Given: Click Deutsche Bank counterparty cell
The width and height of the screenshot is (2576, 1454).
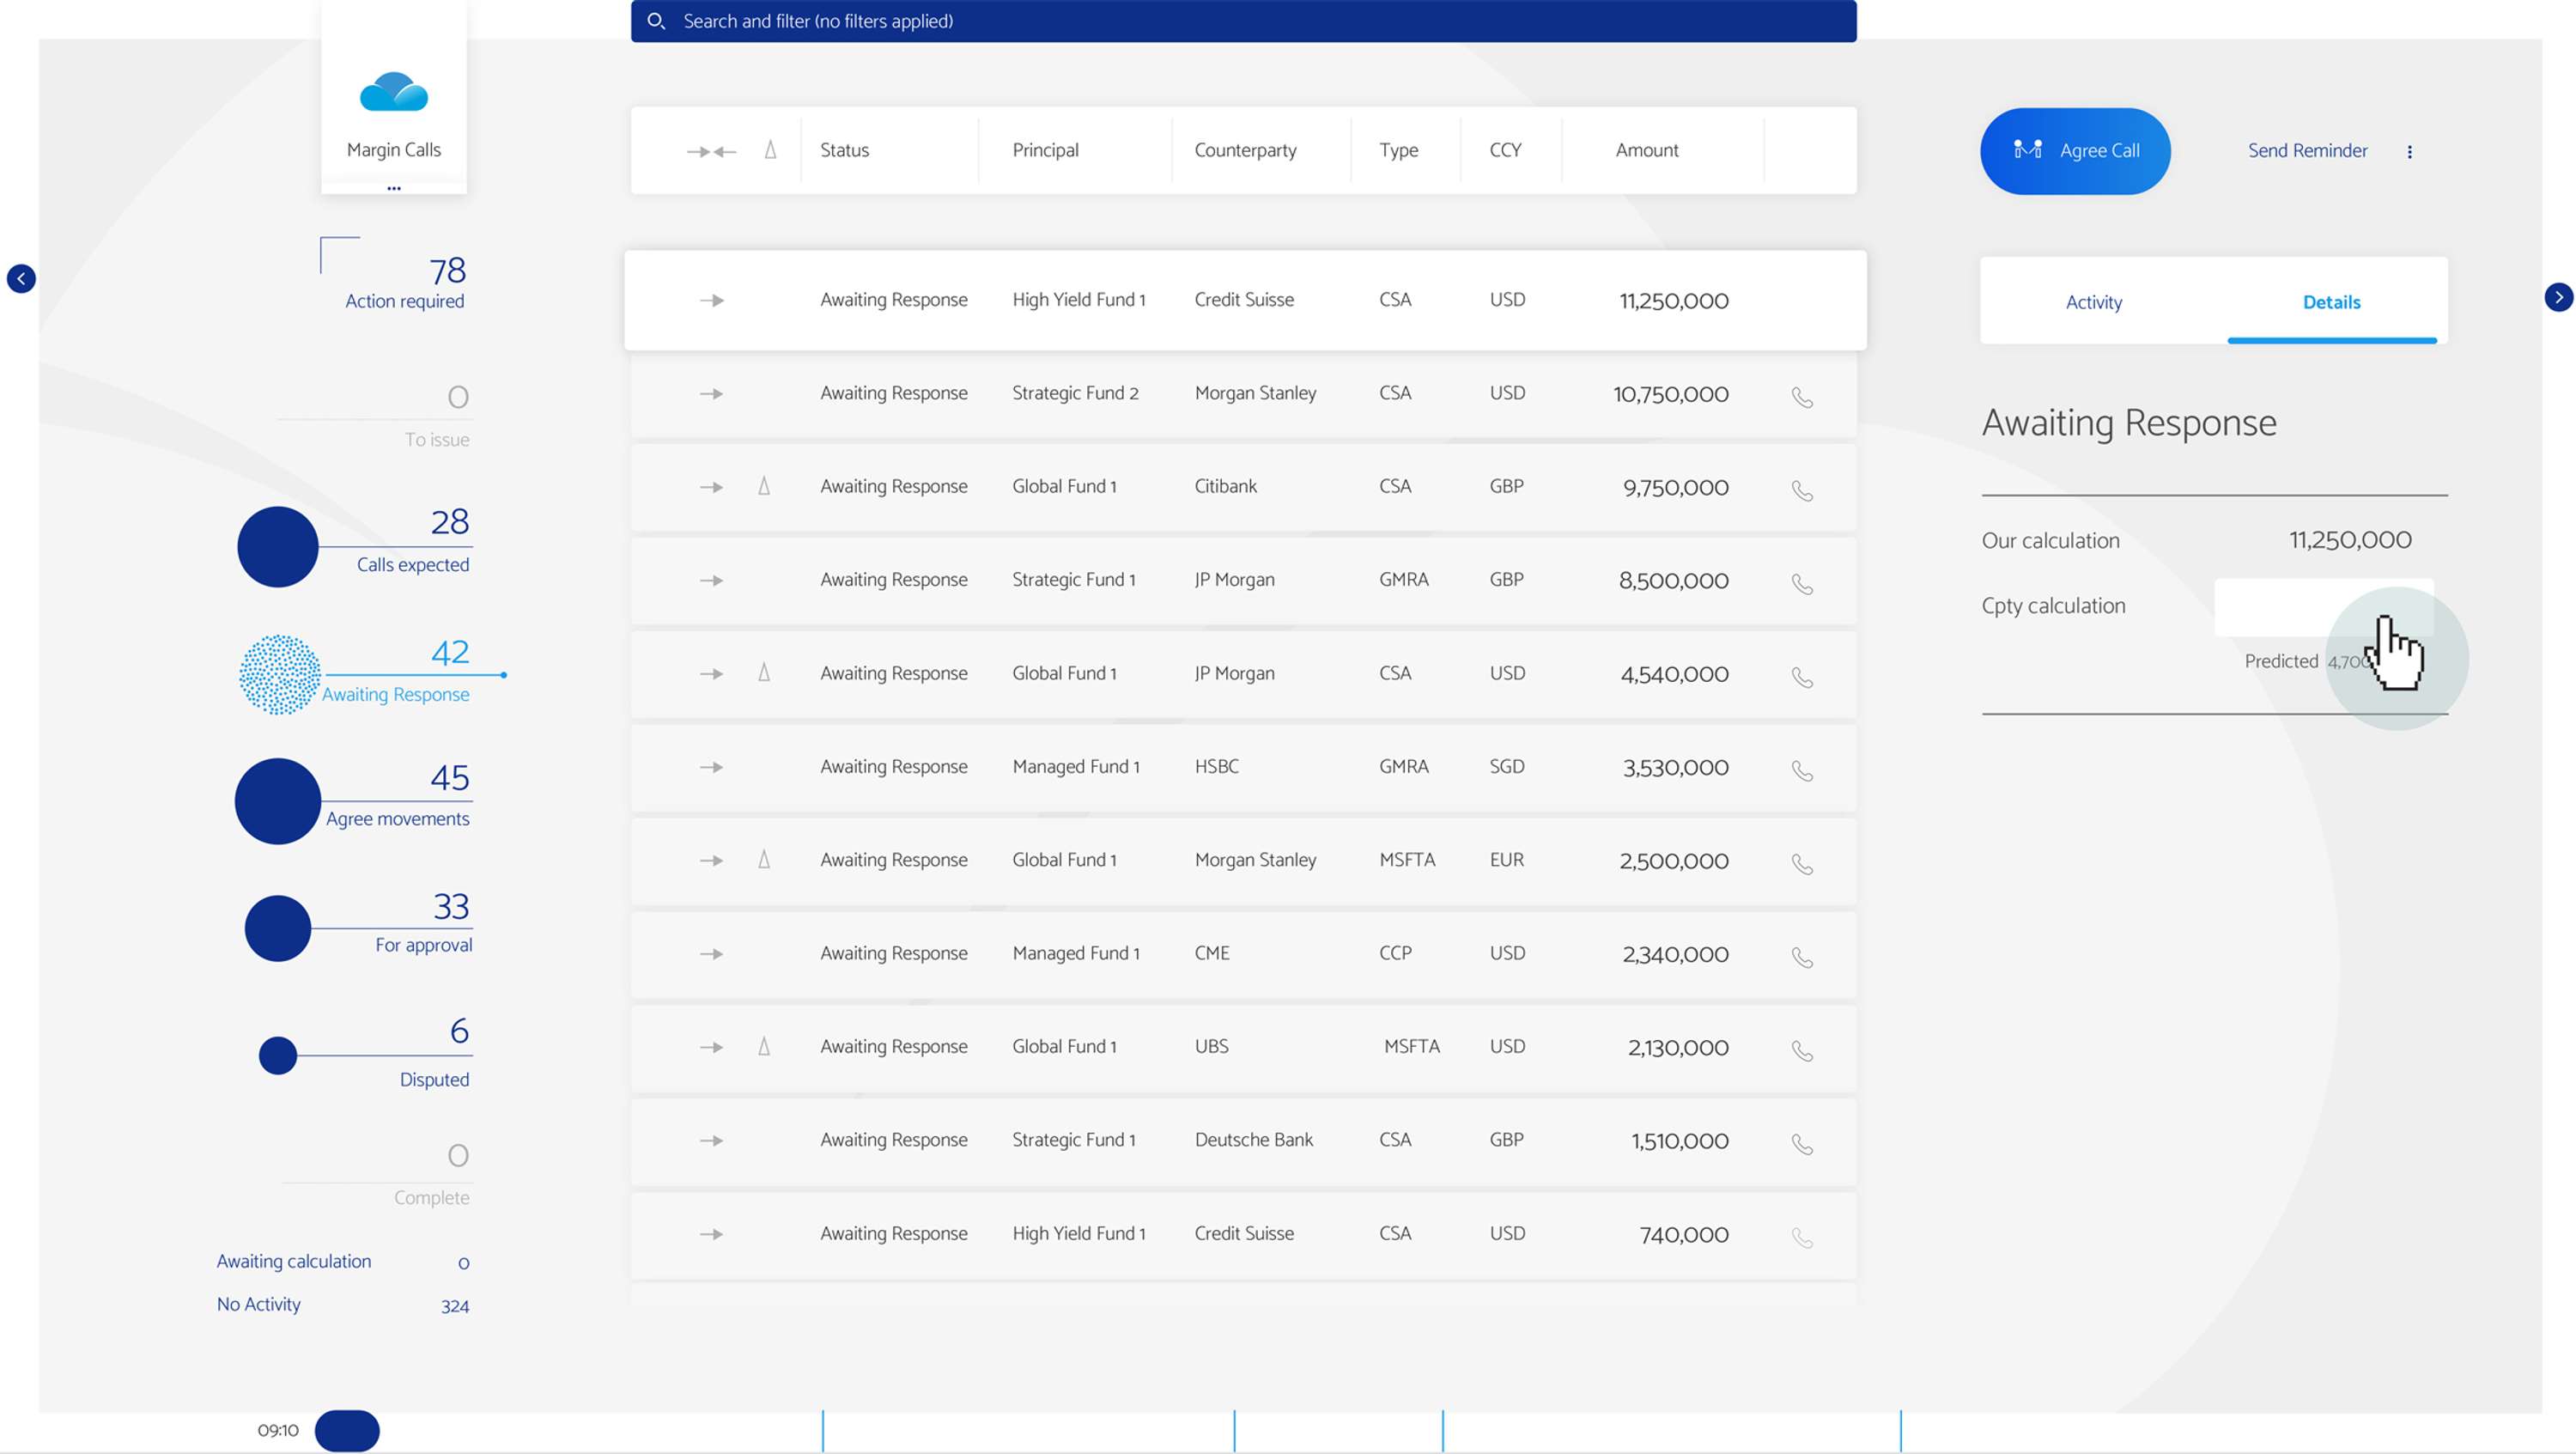Looking at the screenshot, I should coord(1254,1140).
